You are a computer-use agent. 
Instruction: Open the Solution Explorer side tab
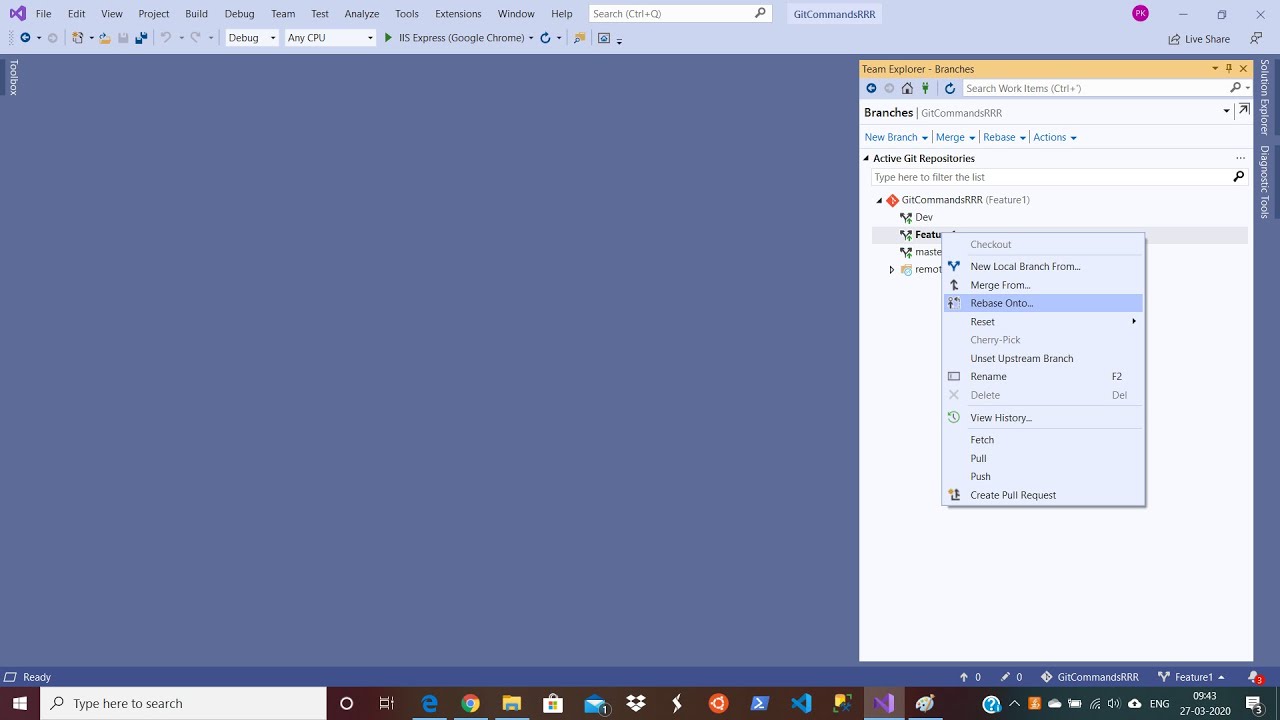[x=1264, y=97]
